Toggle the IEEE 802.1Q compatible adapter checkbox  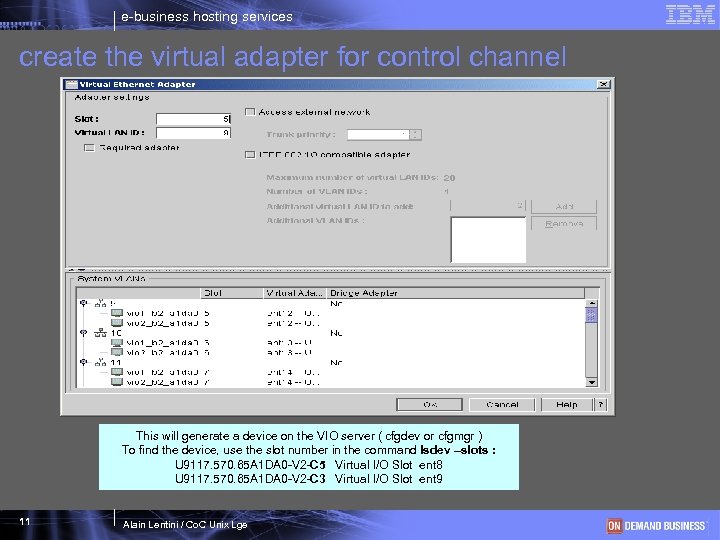pyautogui.click(x=250, y=155)
